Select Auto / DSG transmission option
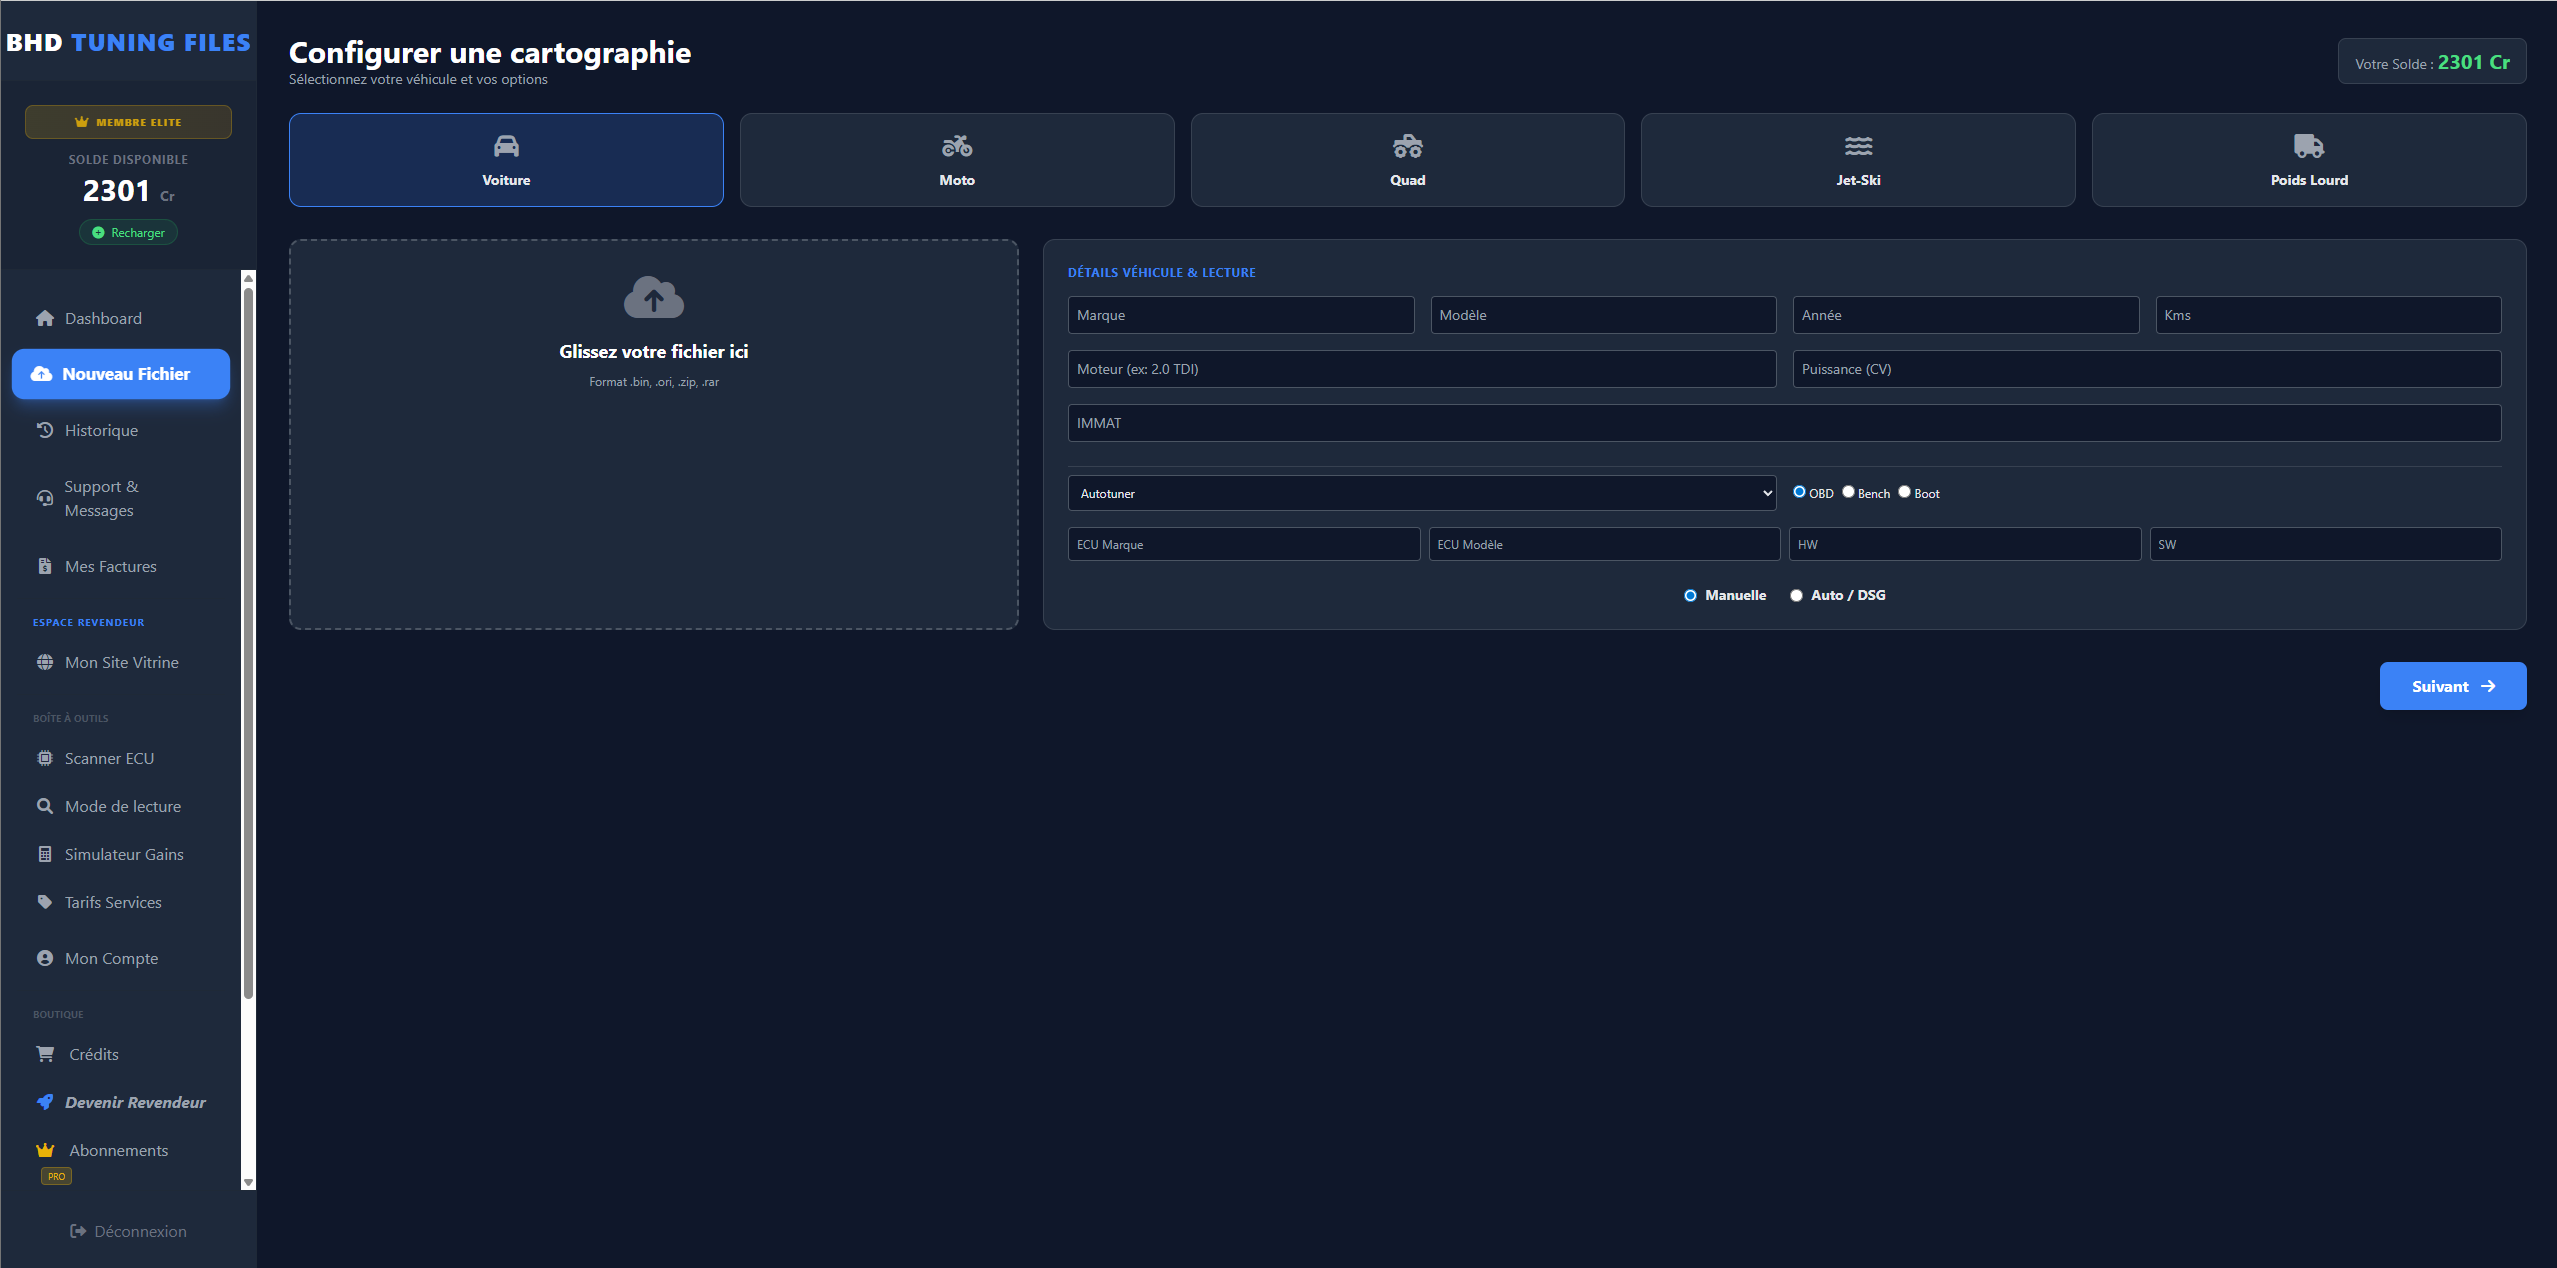 click(1796, 595)
